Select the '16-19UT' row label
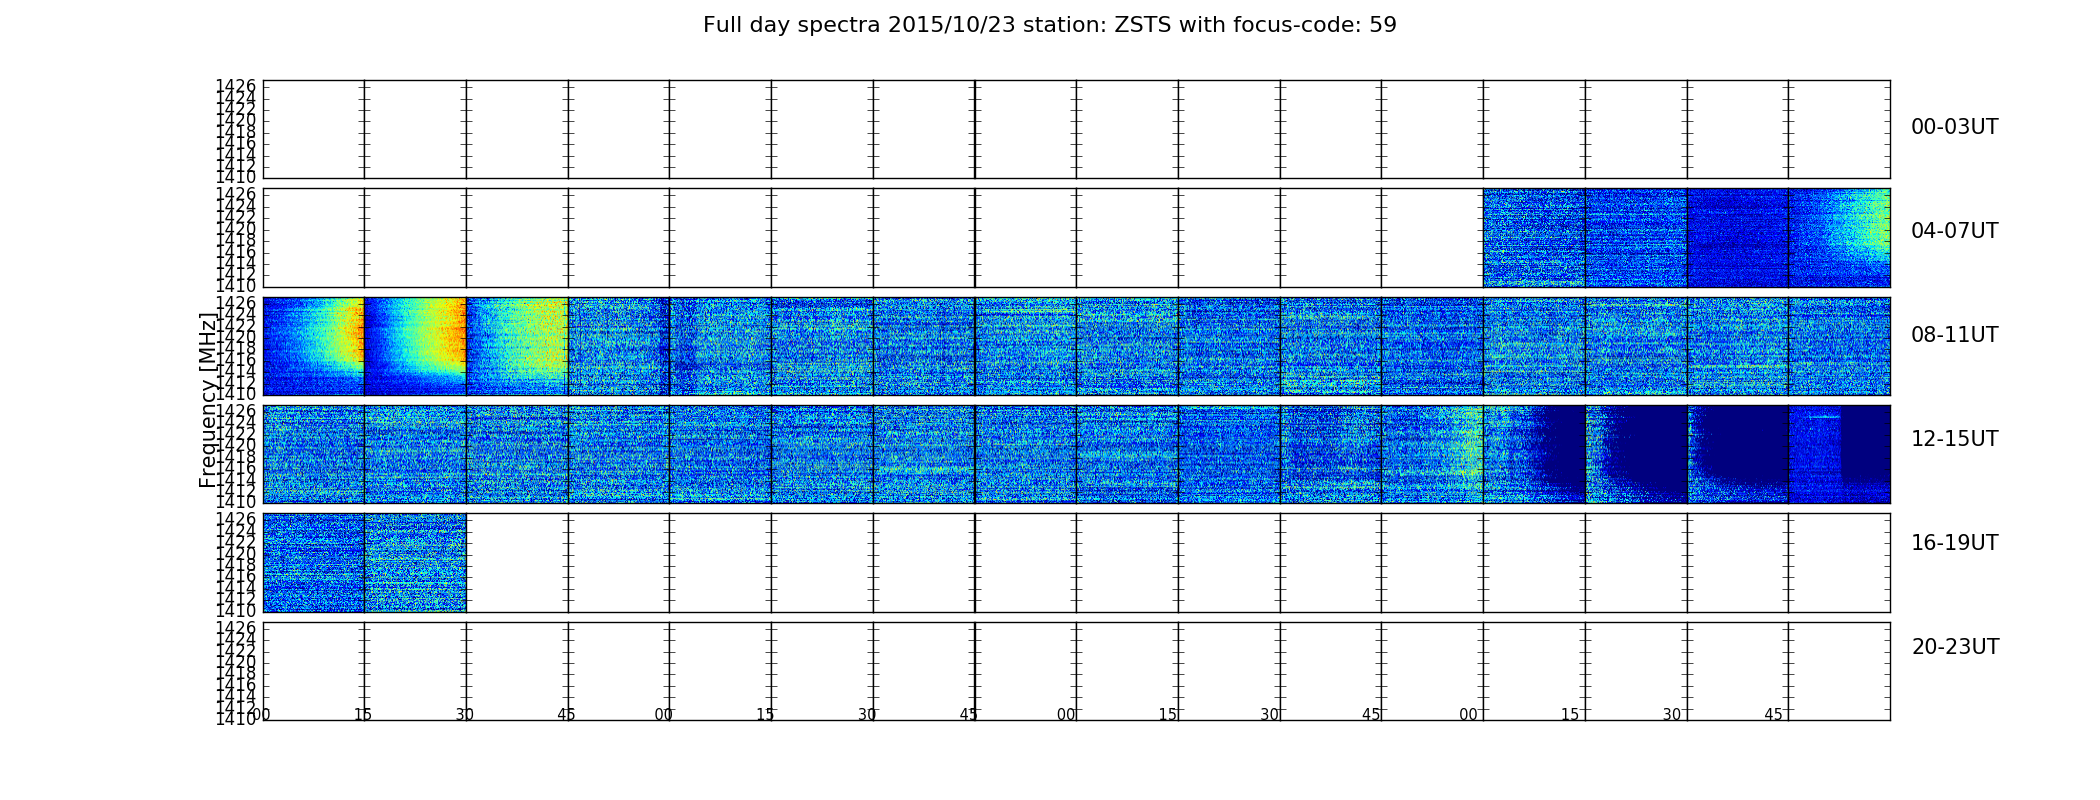Viewport: 2100px width, 800px height. click(x=1954, y=543)
